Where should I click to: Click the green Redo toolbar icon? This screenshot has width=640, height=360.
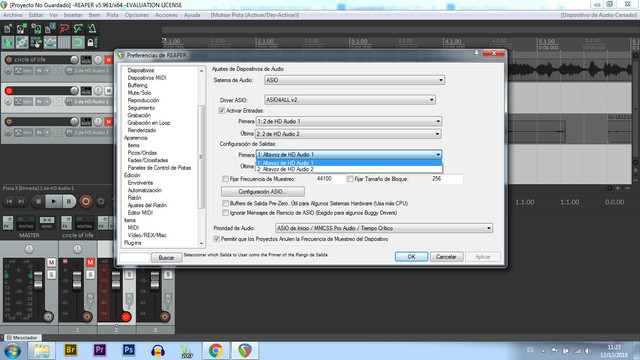[x=78, y=28]
